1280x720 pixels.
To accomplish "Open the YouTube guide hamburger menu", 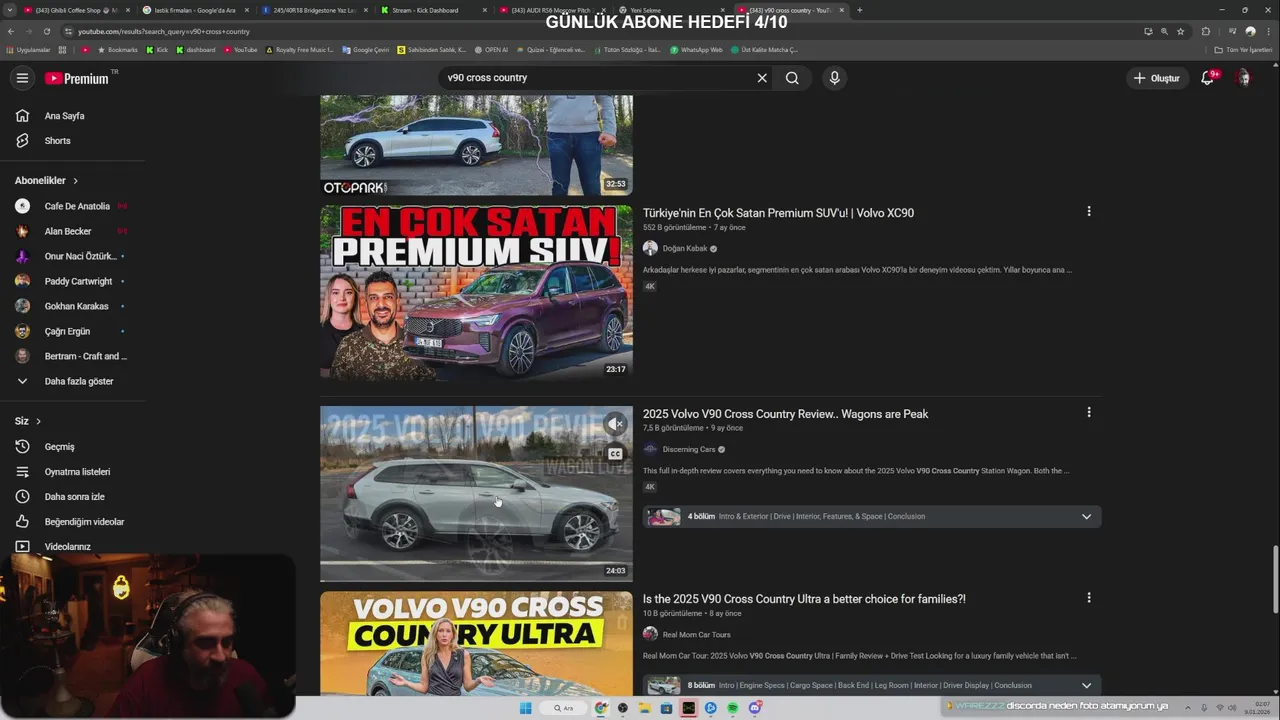I will (x=22, y=78).
